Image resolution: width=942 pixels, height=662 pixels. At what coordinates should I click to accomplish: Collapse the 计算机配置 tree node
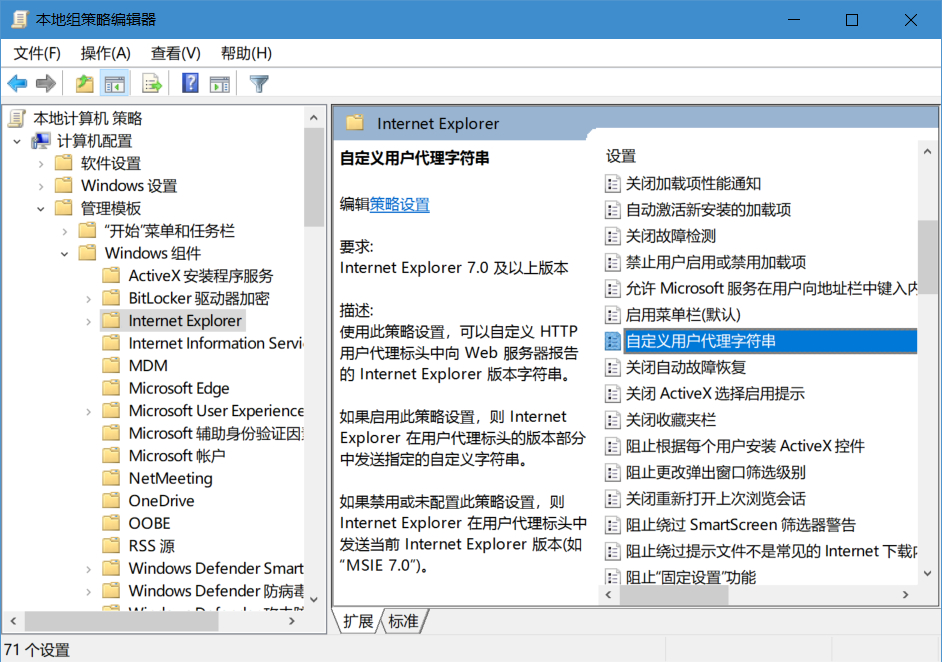click(16, 140)
